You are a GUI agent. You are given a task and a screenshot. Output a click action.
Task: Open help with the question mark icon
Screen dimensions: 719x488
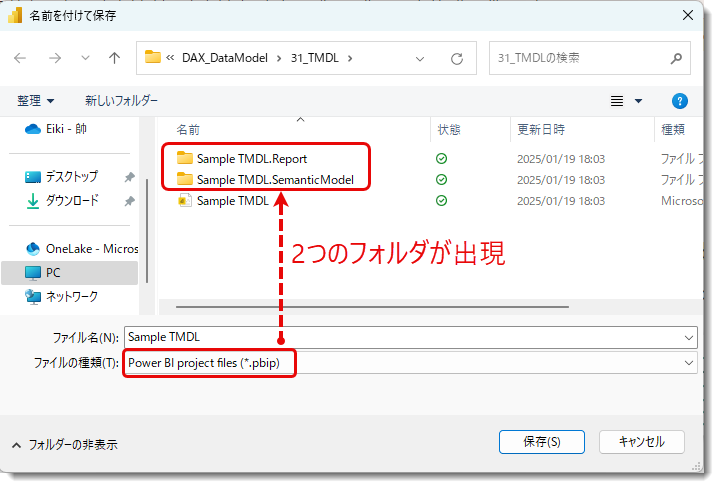tap(680, 101)
